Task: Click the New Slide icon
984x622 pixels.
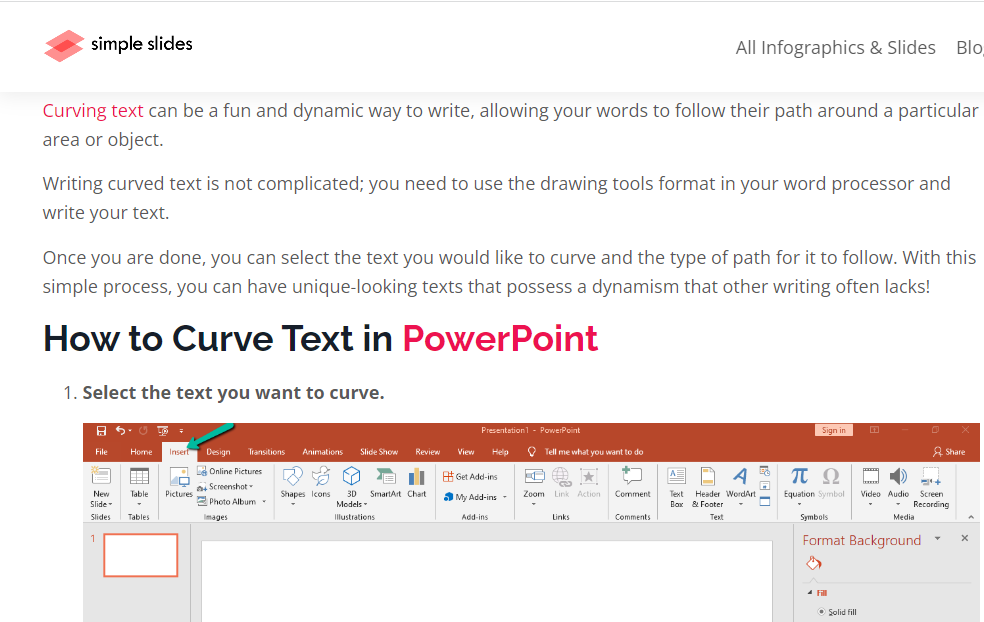Action: pyautogui.click(x=101, y=476)
